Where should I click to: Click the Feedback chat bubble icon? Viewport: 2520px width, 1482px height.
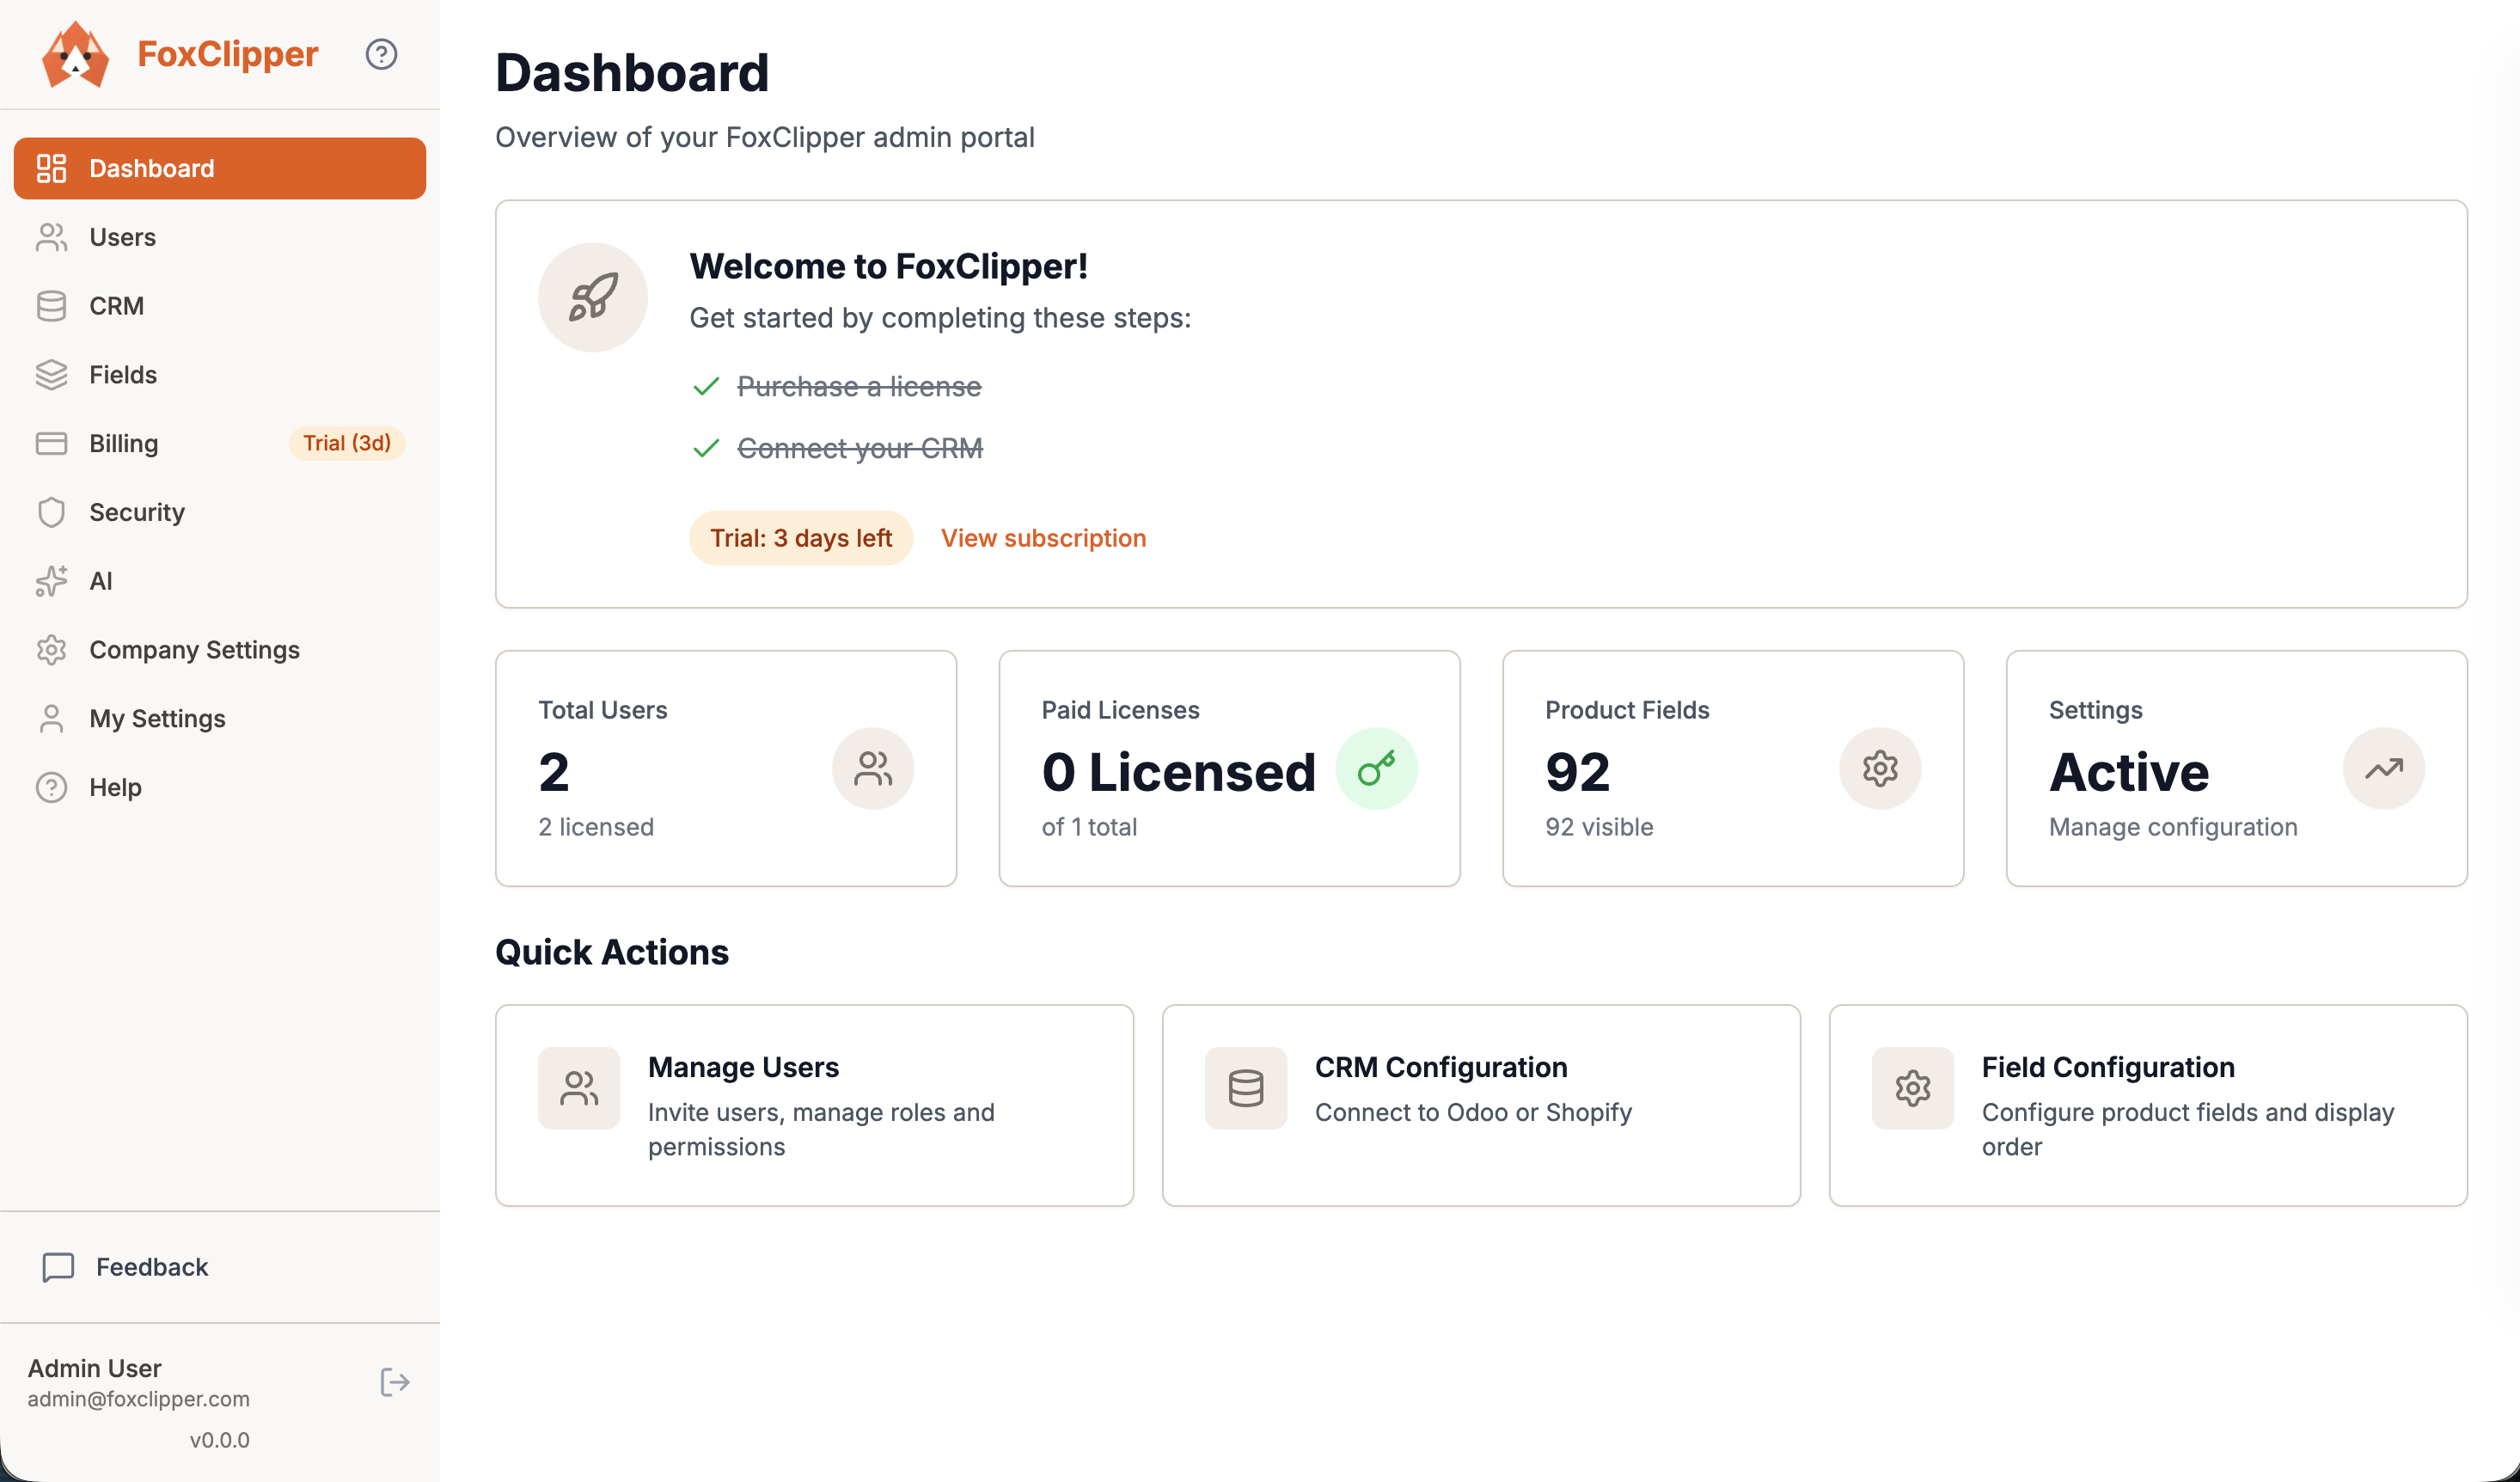58,1267
